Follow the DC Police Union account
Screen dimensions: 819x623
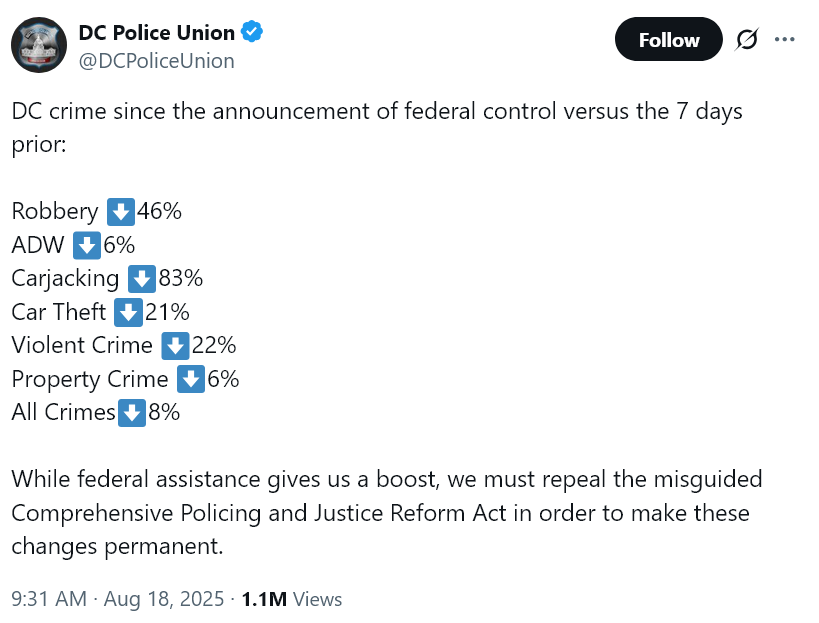tap(668, 40)
